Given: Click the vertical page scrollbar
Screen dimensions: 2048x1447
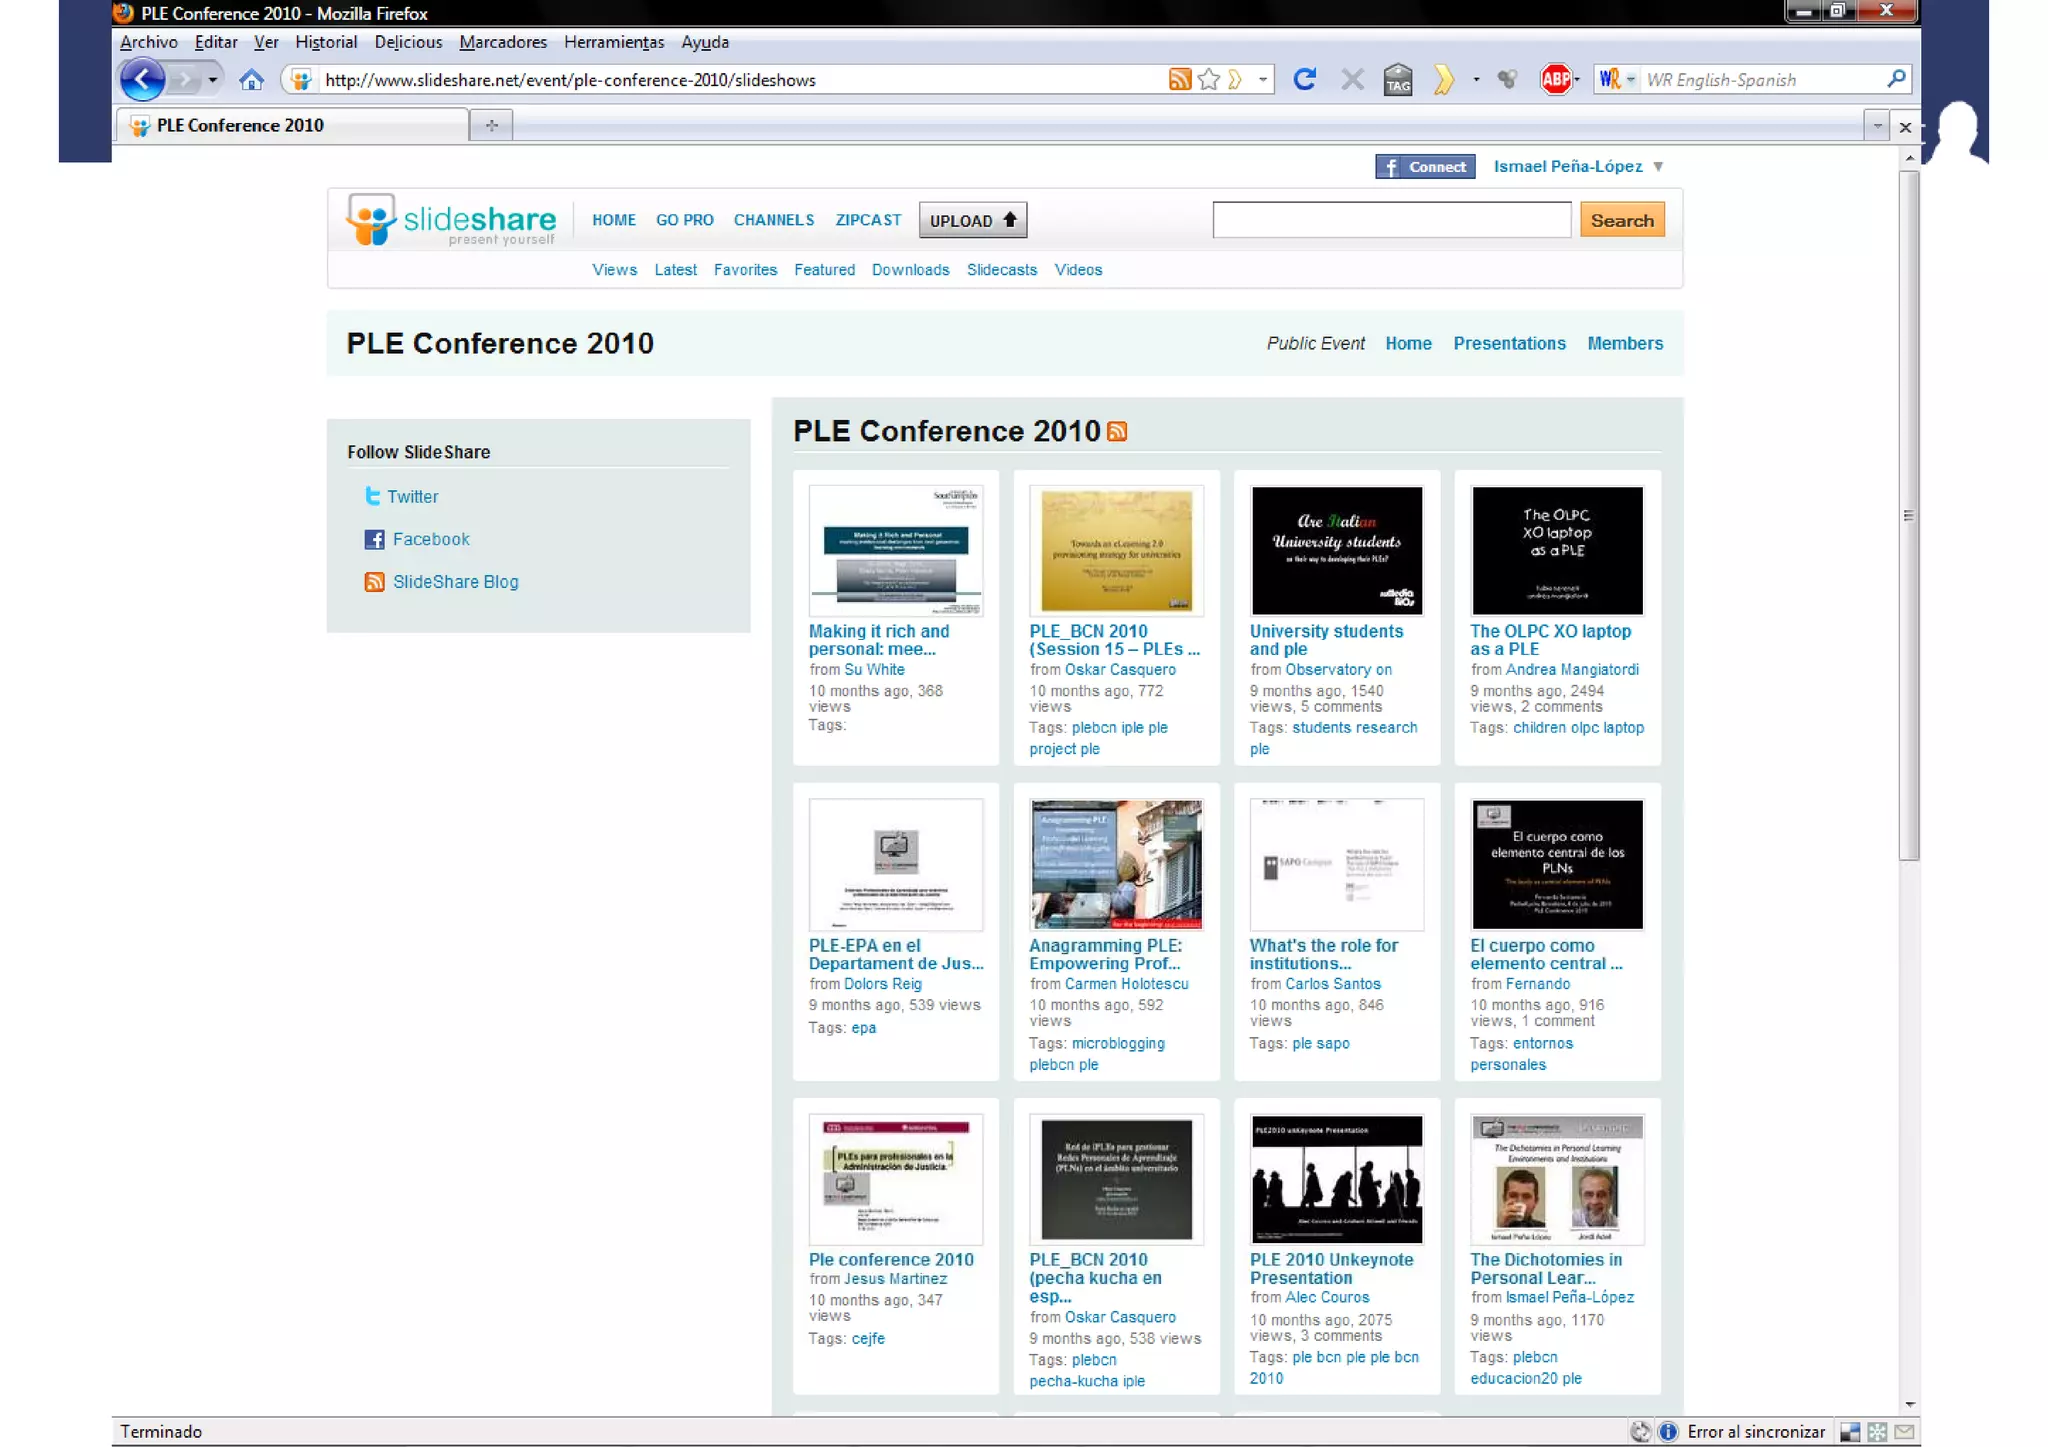Looking at the screenshot, I should pos(1909,514).
